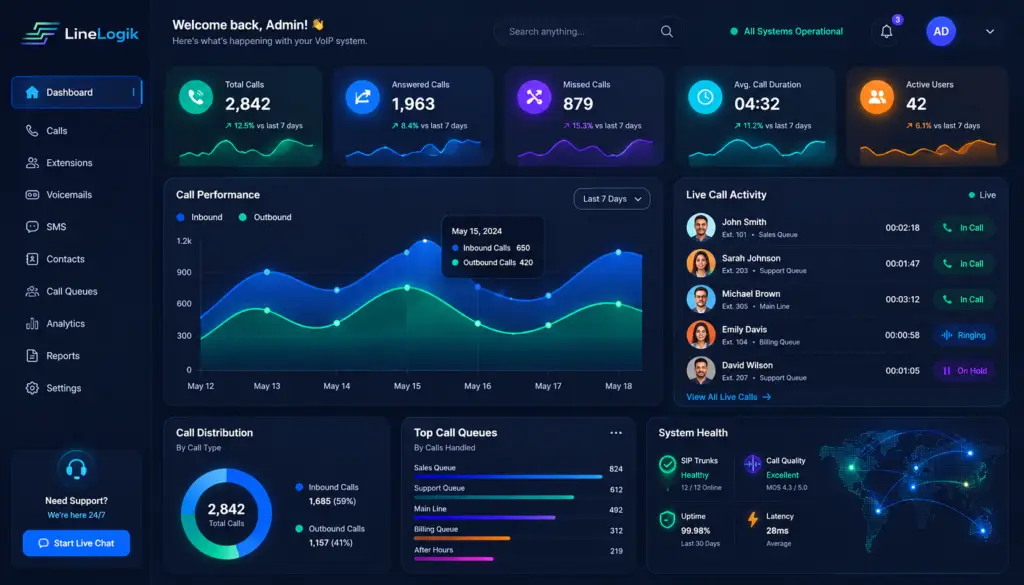Open the Top Call Queues ellipsis menu

click(616, 433)
